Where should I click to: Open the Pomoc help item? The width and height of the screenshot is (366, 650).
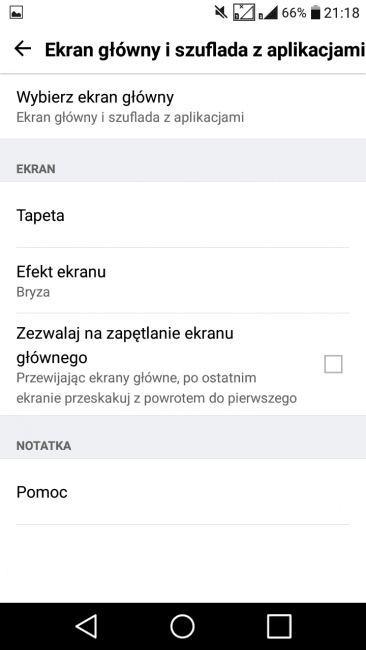(183, 492)
